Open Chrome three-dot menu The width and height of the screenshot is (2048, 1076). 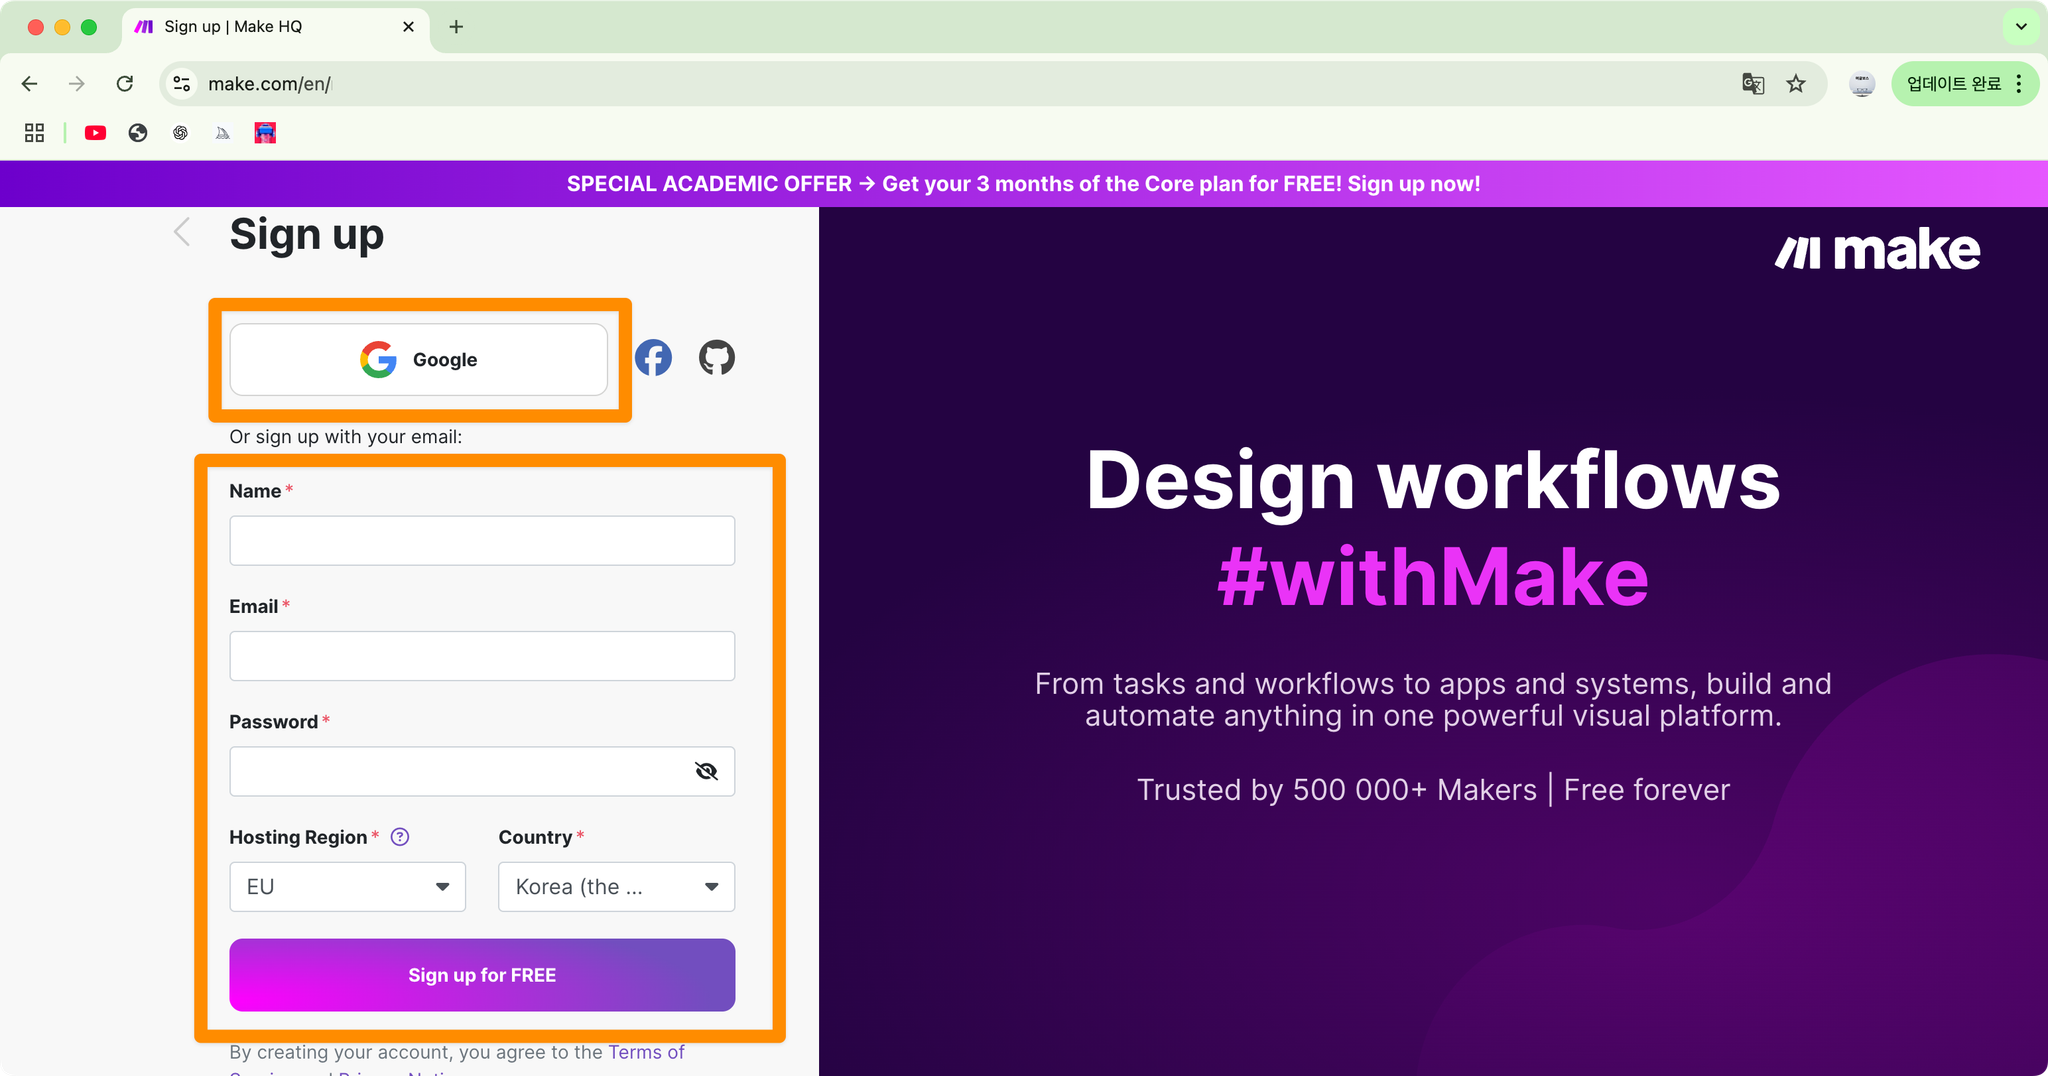pos(2019,84)
